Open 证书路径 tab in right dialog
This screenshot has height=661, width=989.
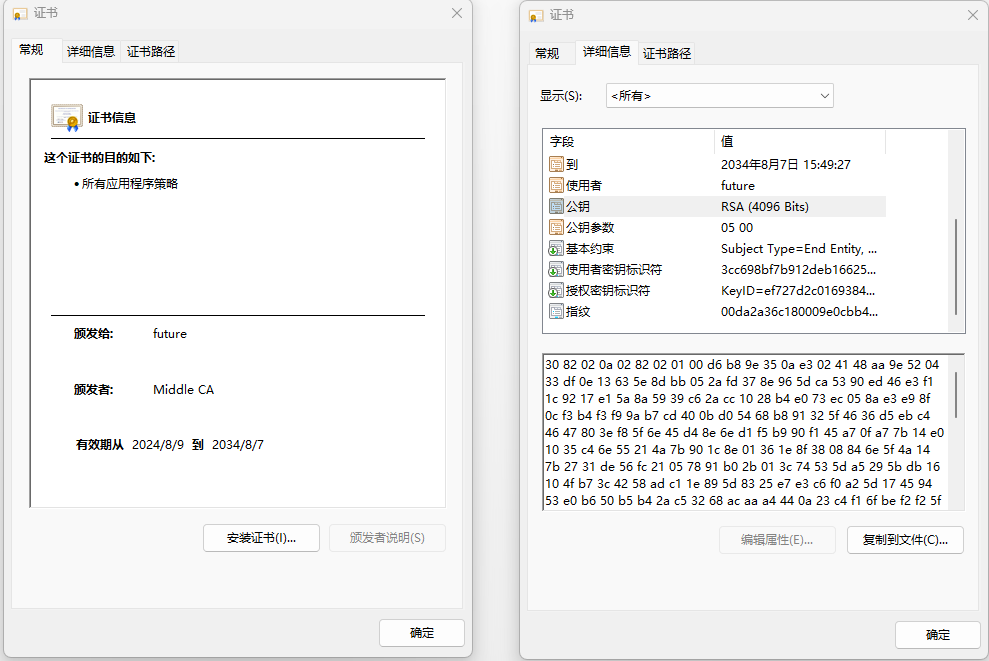667,53
